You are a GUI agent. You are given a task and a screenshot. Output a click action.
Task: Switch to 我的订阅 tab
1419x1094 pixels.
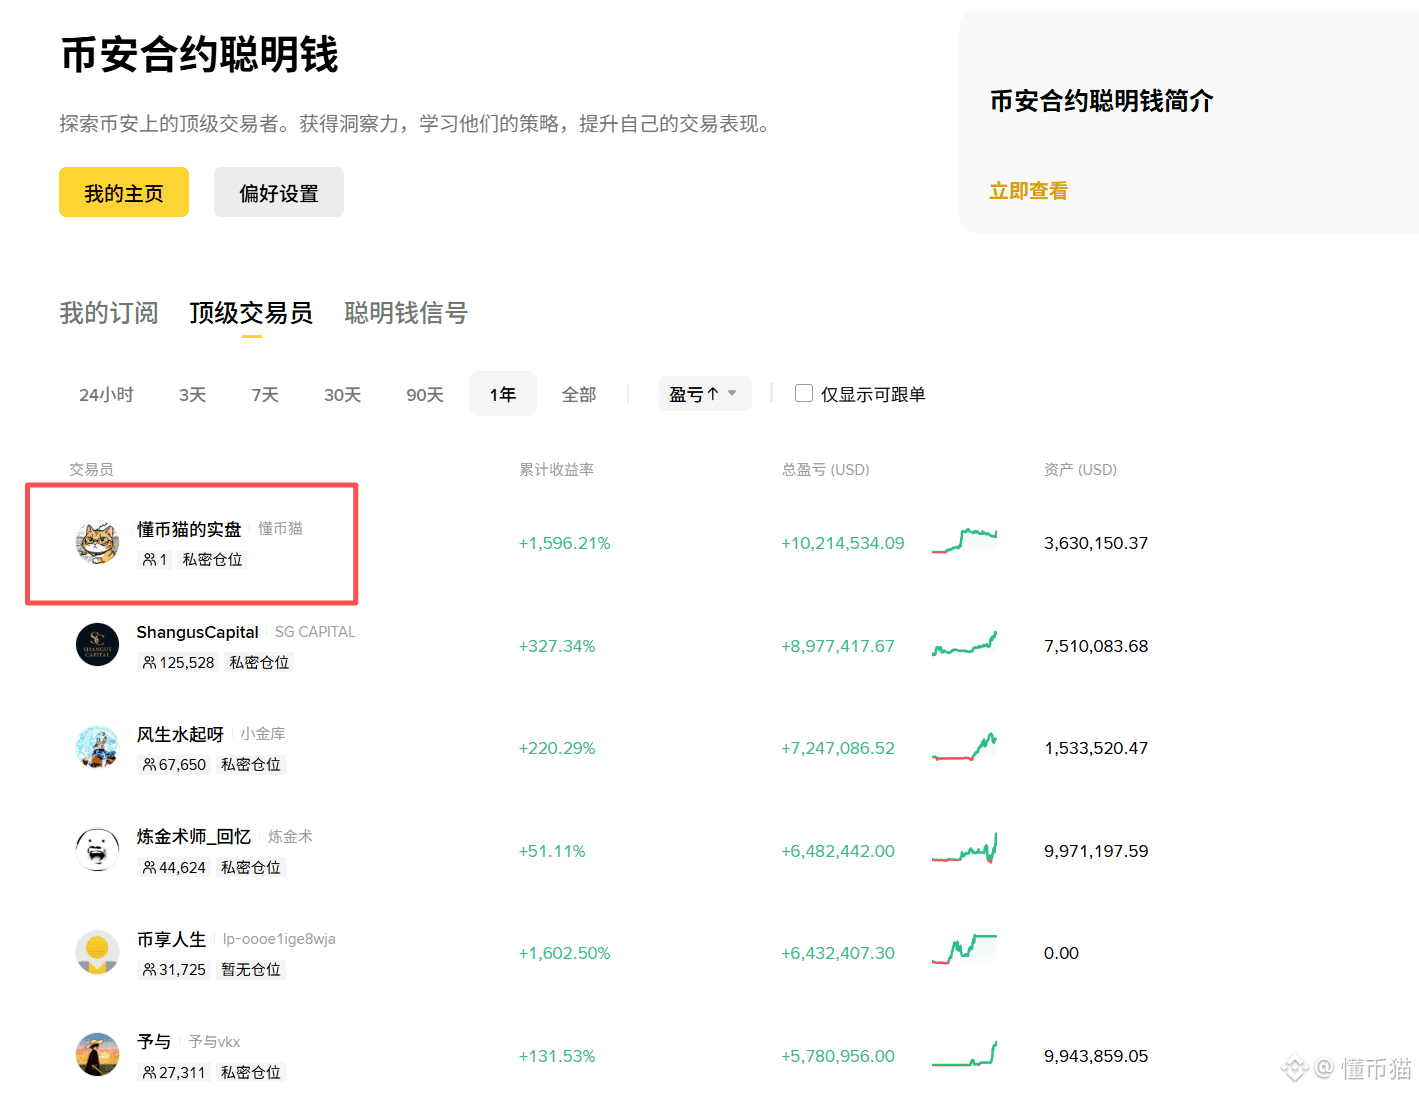pos(109,313)
